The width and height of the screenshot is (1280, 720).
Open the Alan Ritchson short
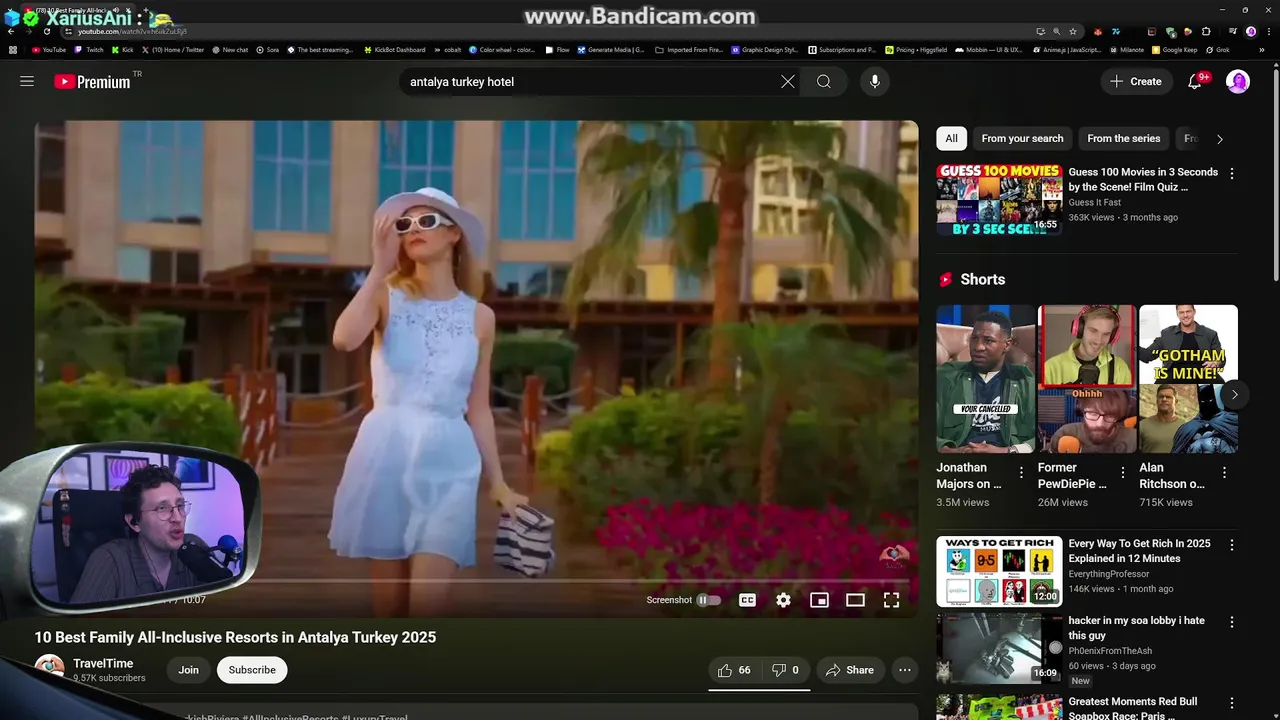point(1188,379)
